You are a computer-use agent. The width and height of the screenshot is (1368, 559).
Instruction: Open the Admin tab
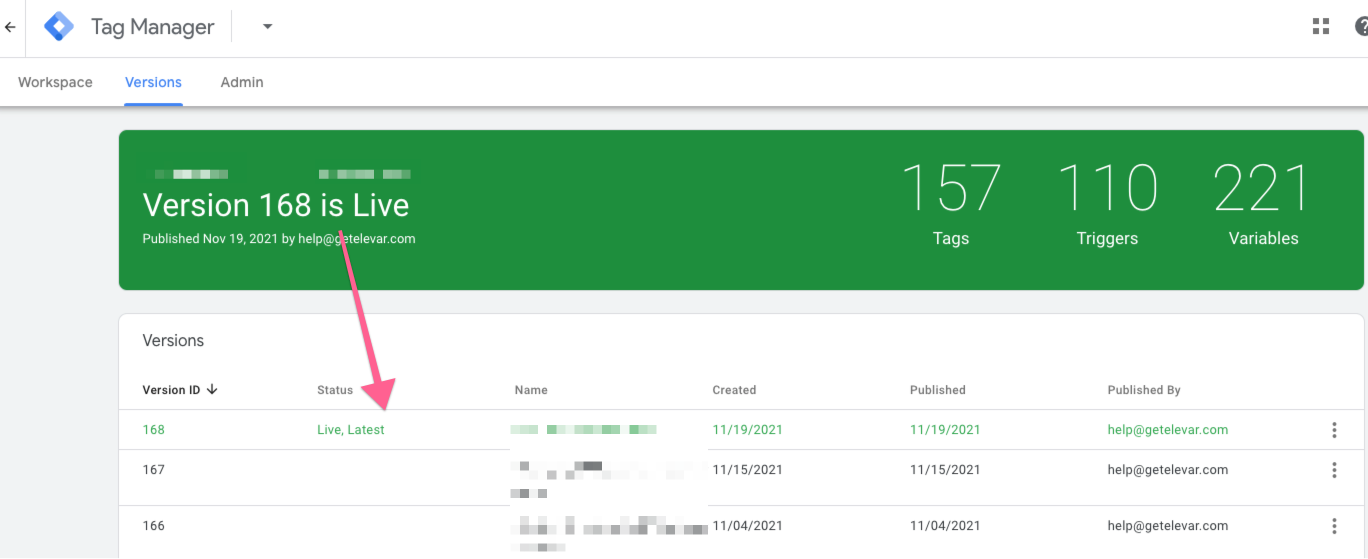click(x=242, y=82)
